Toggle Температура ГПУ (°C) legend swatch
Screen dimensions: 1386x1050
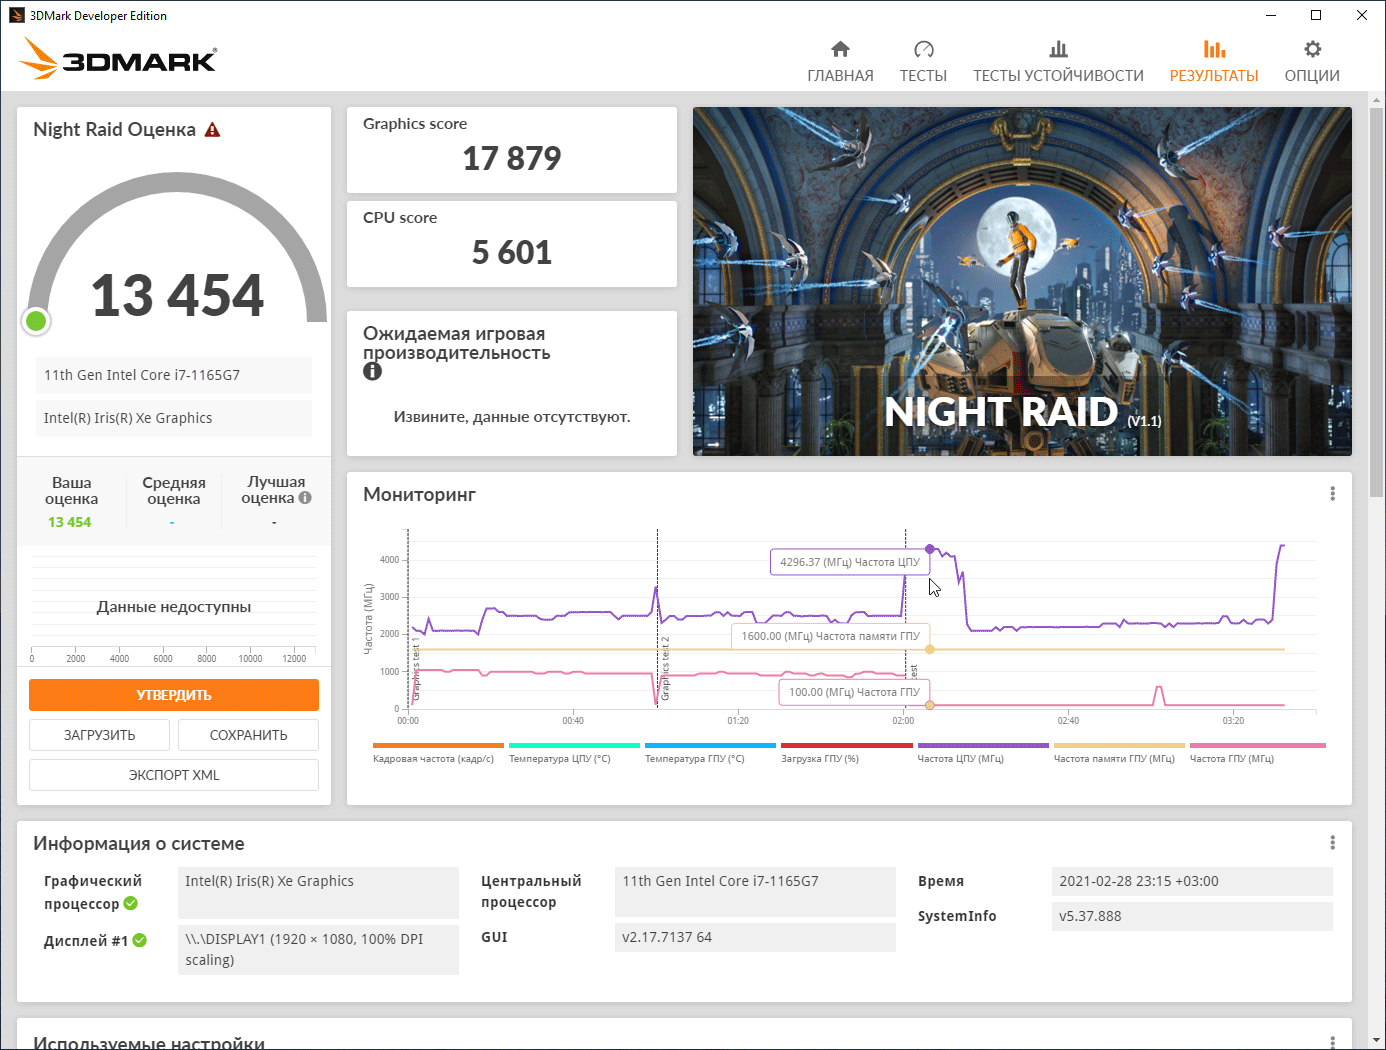710,745
